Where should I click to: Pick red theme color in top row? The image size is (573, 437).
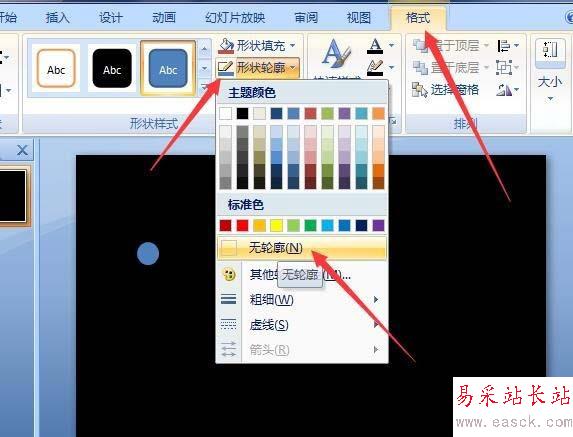pyautogui.click(x=310, y=113)
